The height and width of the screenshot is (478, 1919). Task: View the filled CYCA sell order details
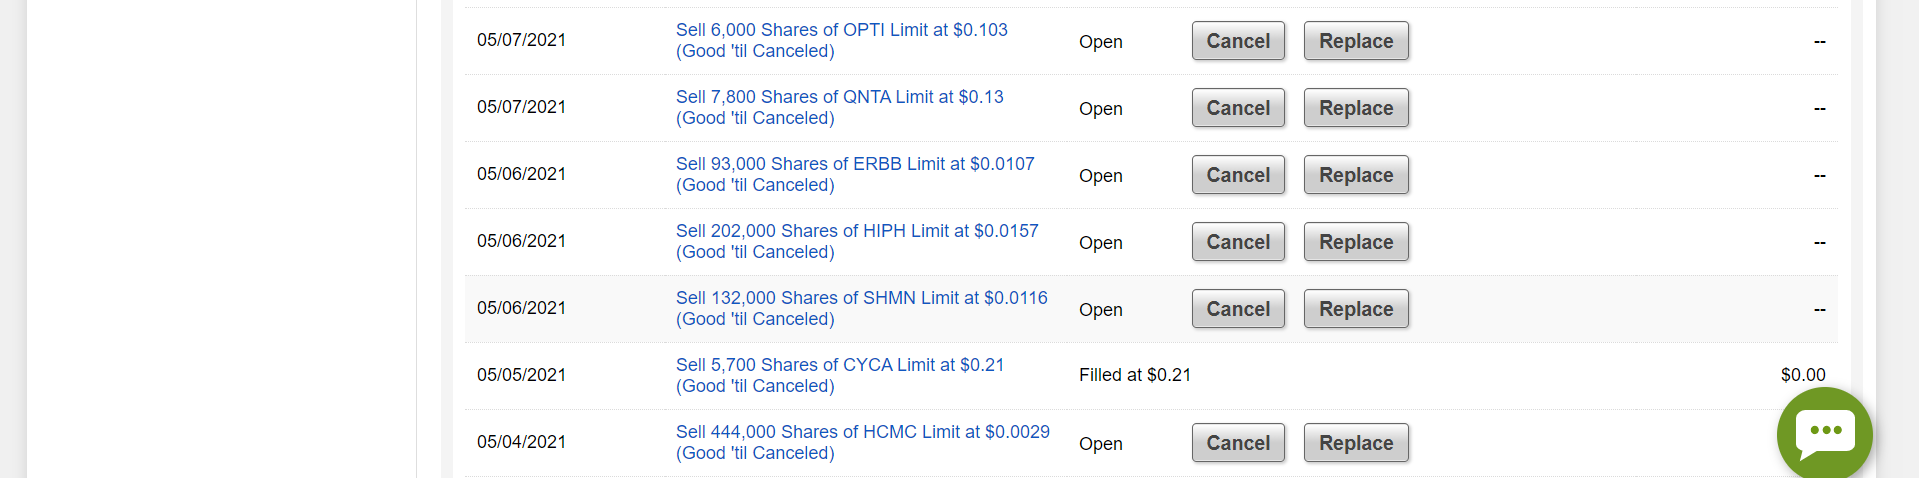click(839, 365)
